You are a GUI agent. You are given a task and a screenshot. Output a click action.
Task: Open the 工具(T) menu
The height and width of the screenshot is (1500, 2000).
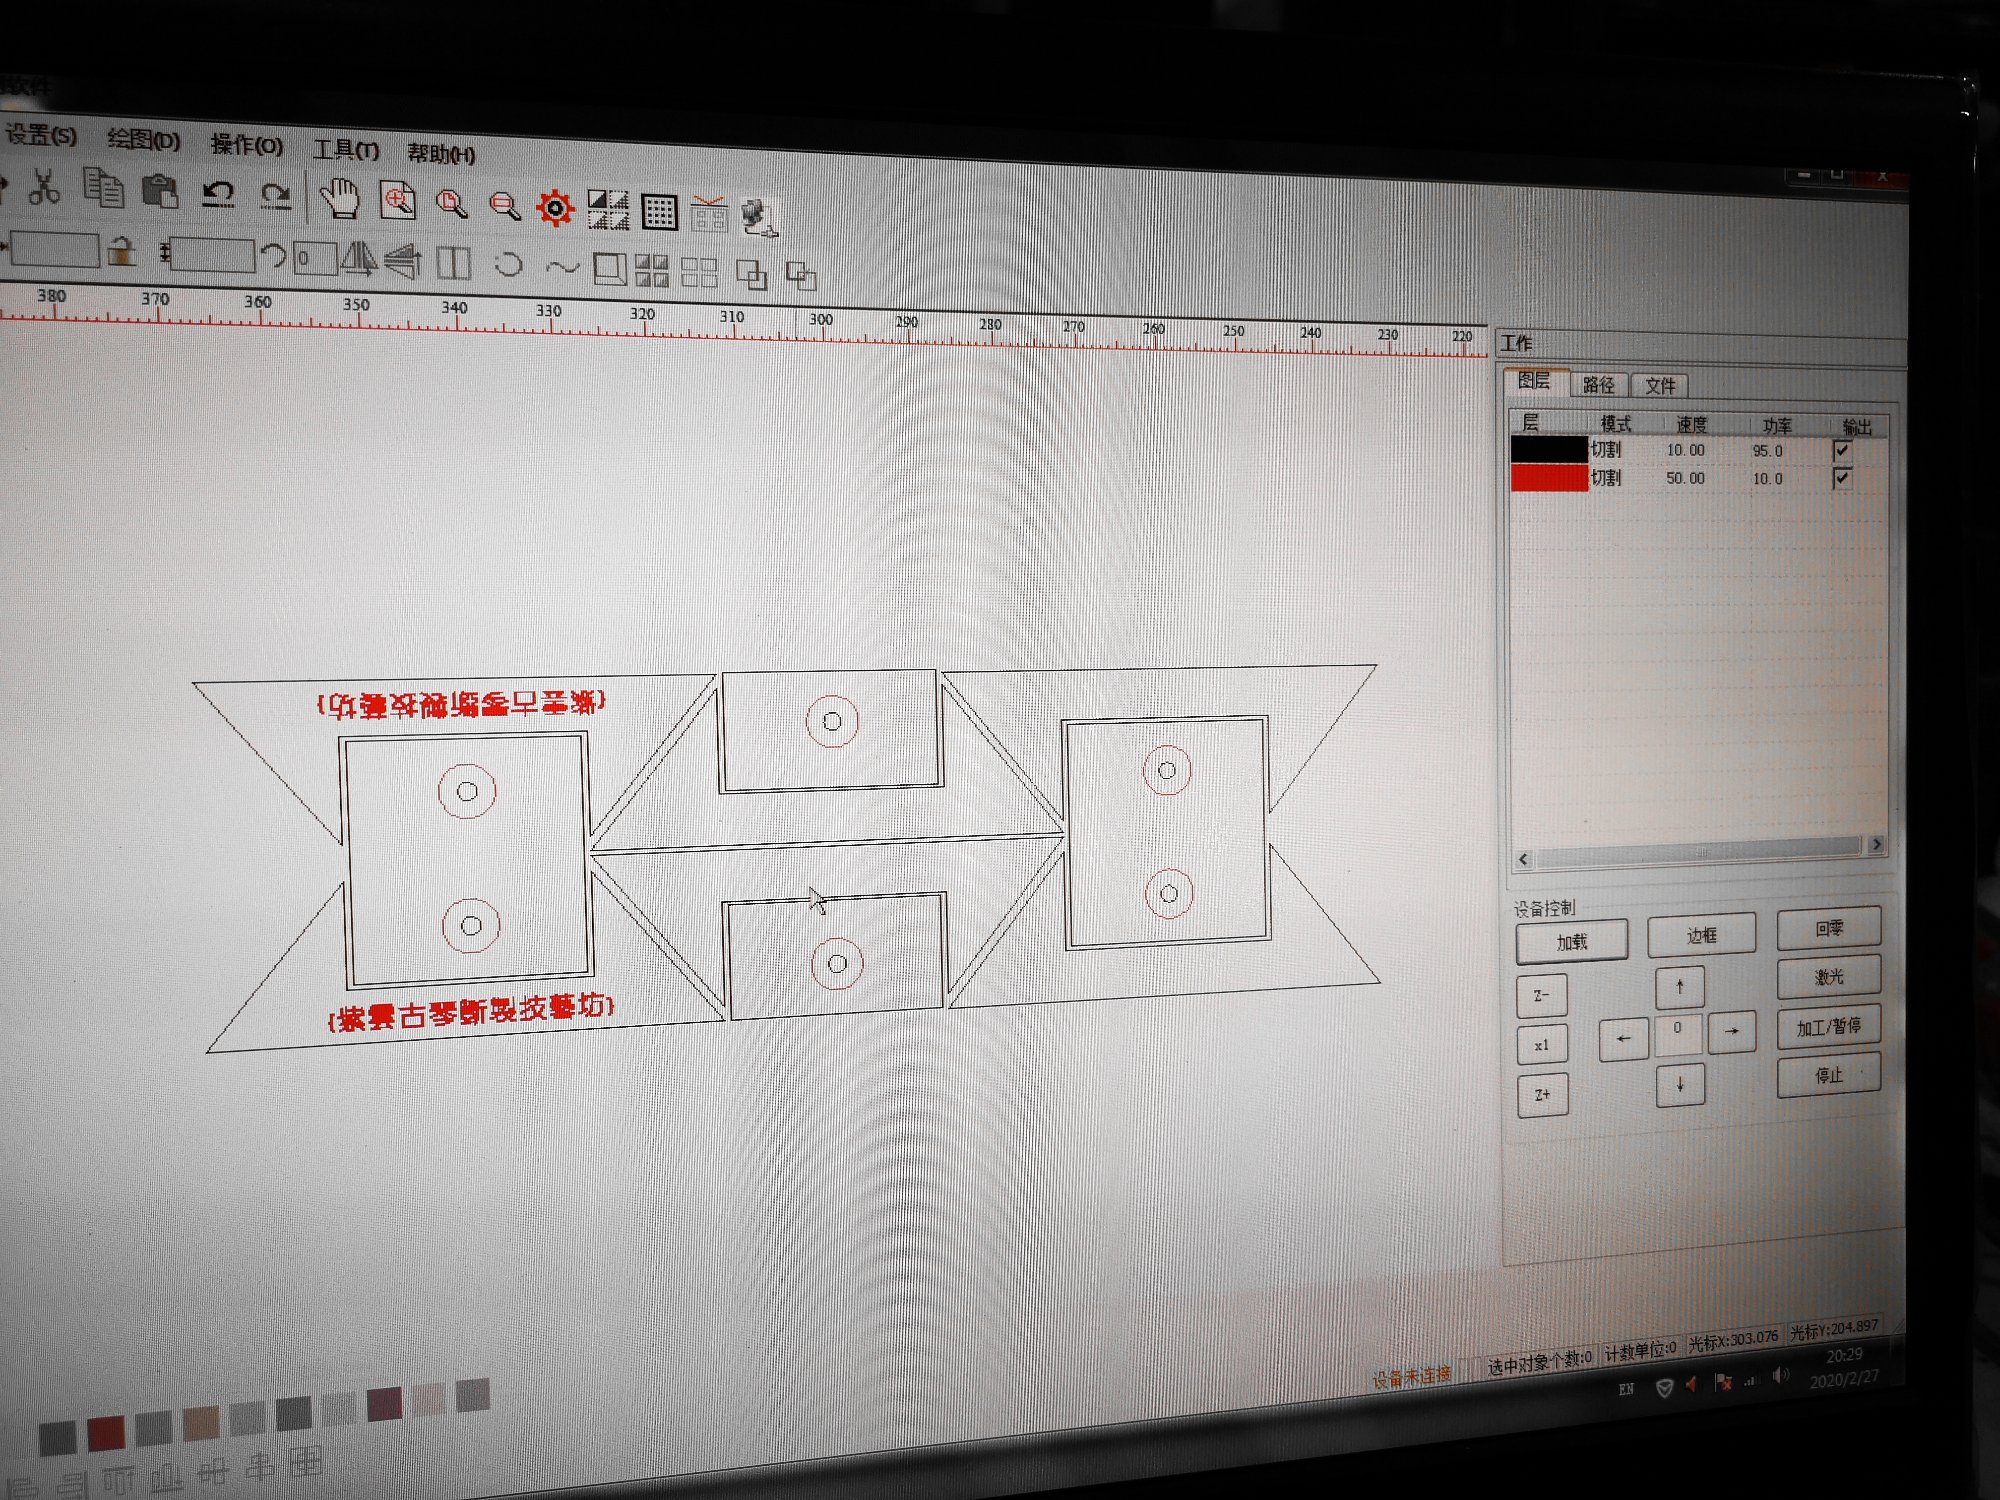(x=346, y=150)
